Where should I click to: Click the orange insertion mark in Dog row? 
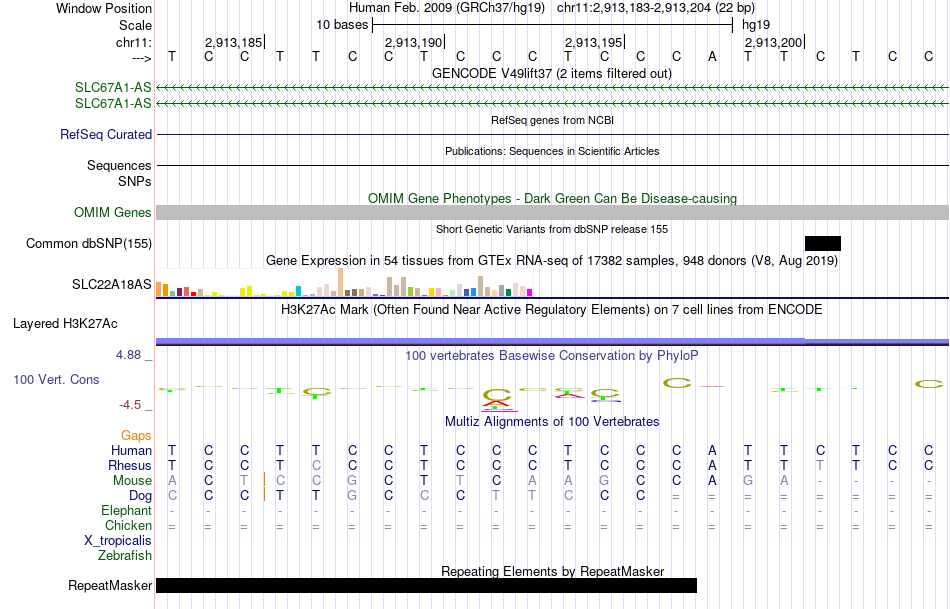click(x=265, y=494)
